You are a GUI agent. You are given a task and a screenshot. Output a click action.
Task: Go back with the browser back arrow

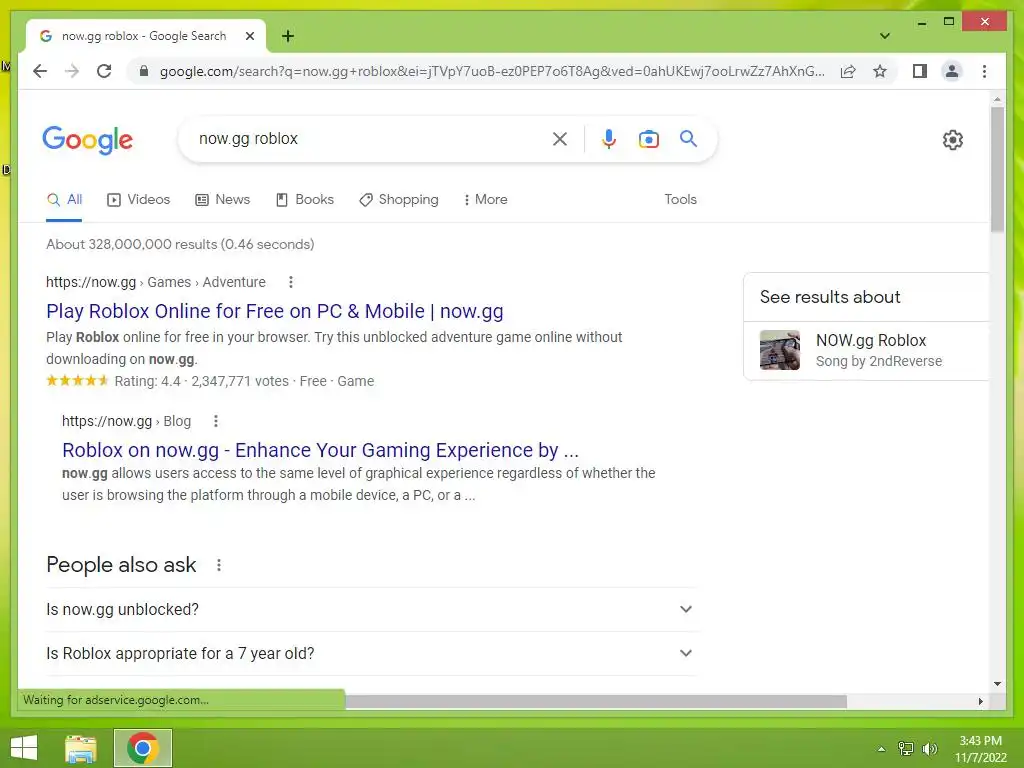coord(40,71)
